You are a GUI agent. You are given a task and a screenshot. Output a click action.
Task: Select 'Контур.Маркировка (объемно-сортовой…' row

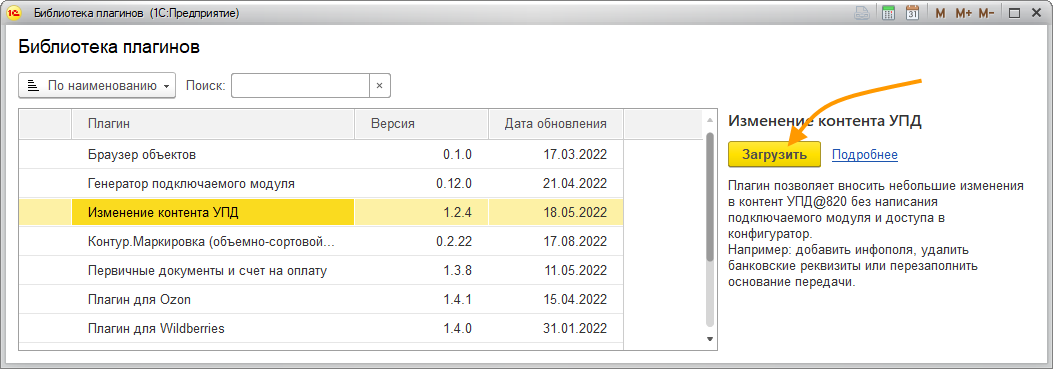click(x=321, y=242)
